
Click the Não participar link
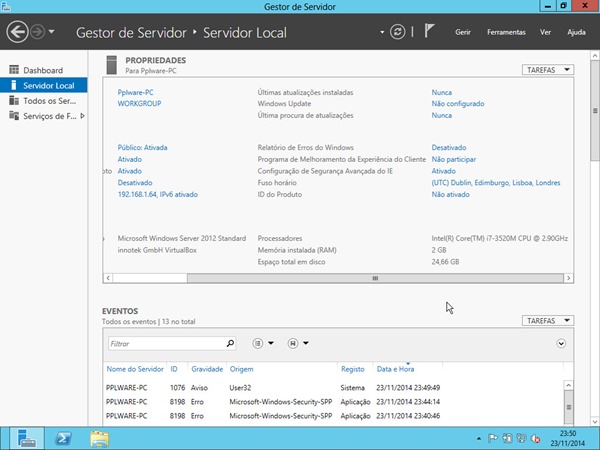point(454,159)
